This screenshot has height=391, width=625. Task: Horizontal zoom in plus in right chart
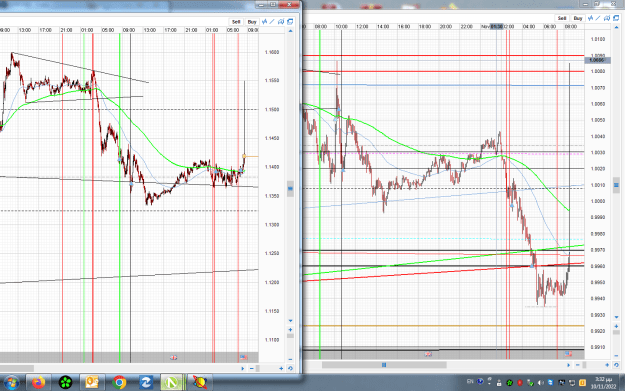pyautogui.click(x=607, y=365)
